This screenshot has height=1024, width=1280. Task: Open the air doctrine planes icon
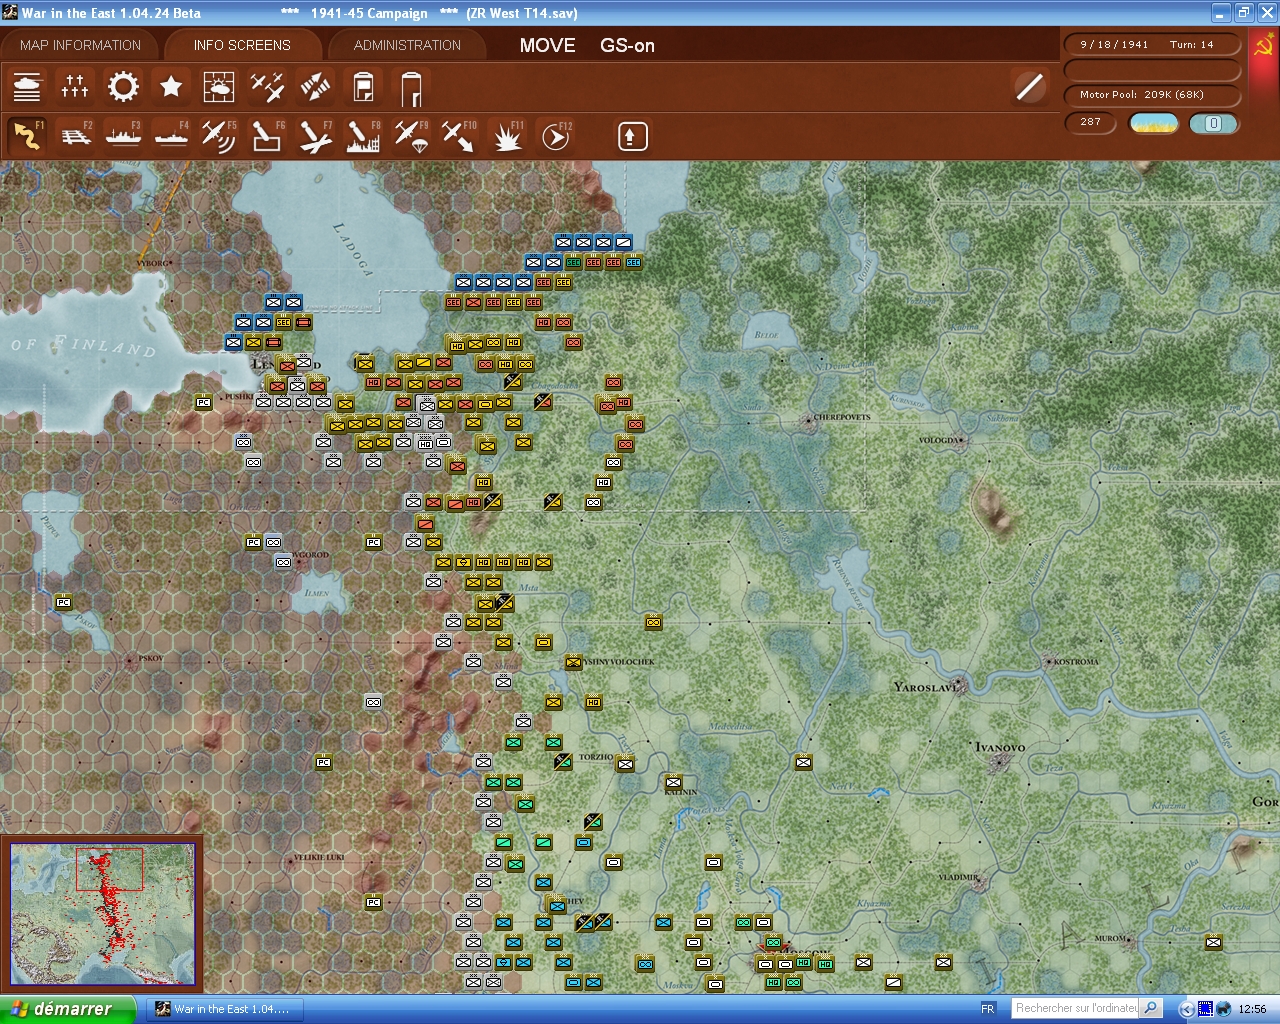[267, 87]
